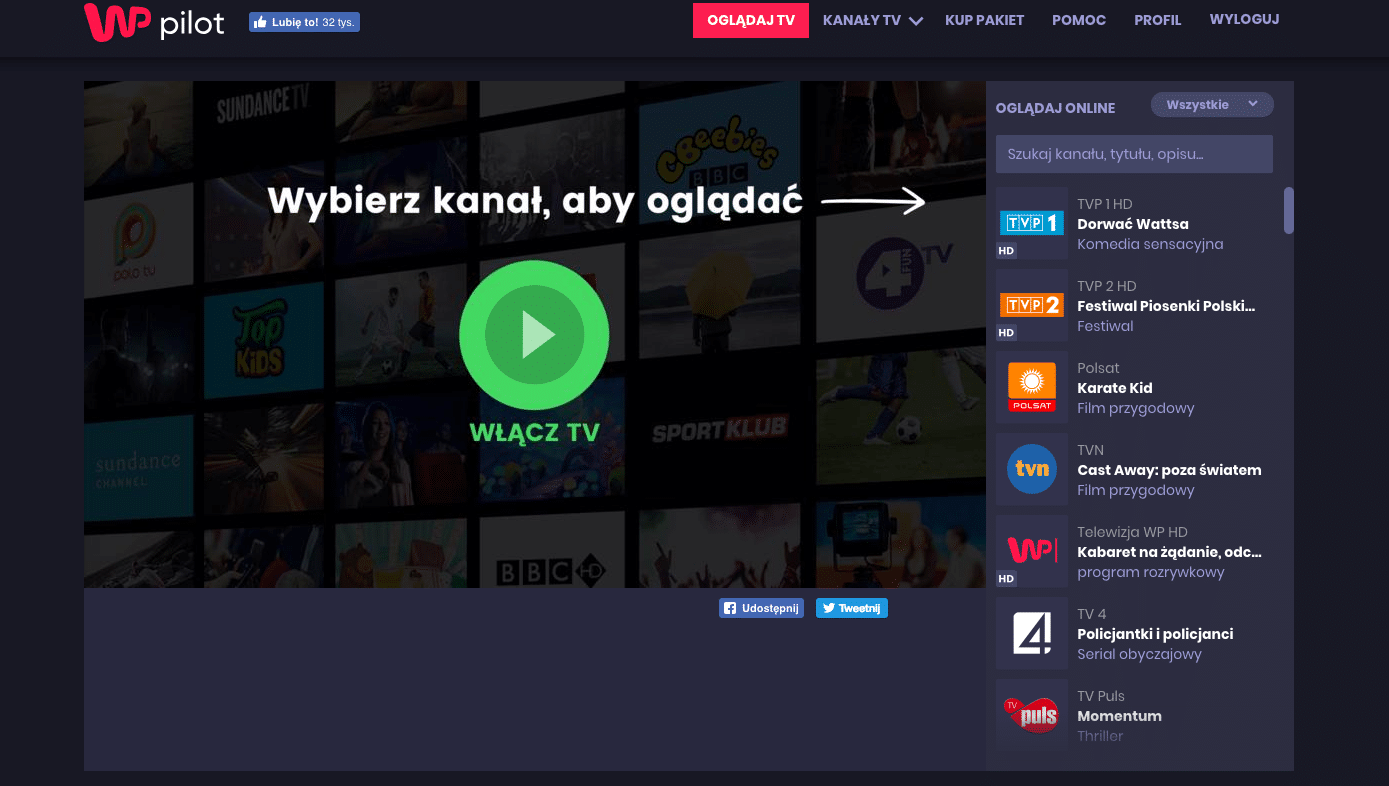Tweet using the Tweetnij button
Image resolution: width=1389 pixels, height=786 pixels.
tap(852, 608)
